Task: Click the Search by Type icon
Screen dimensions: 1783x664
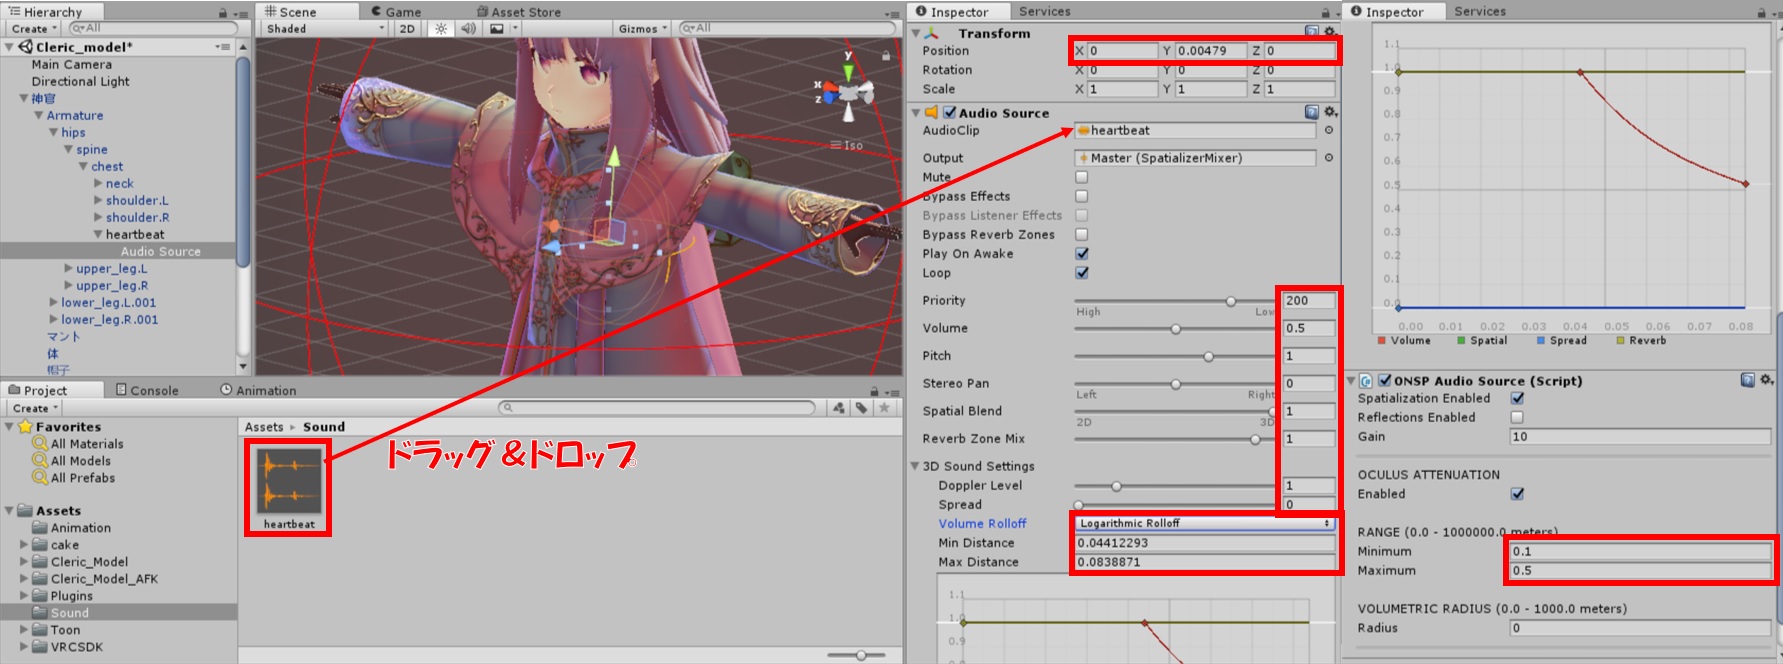Action: tap(838, 408)
